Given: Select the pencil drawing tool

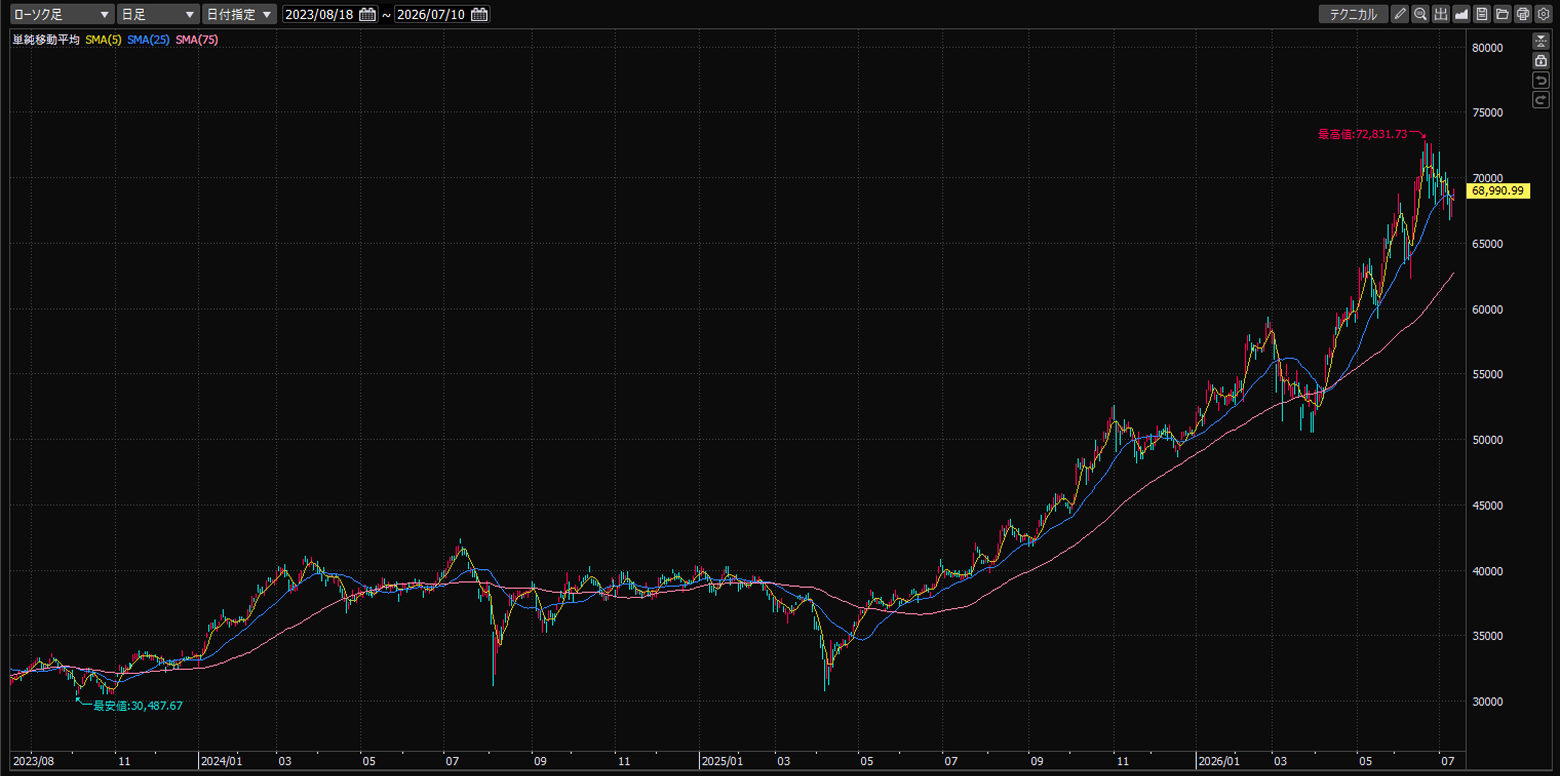Looking at the screenshot, I should (x=1400, y=14).
